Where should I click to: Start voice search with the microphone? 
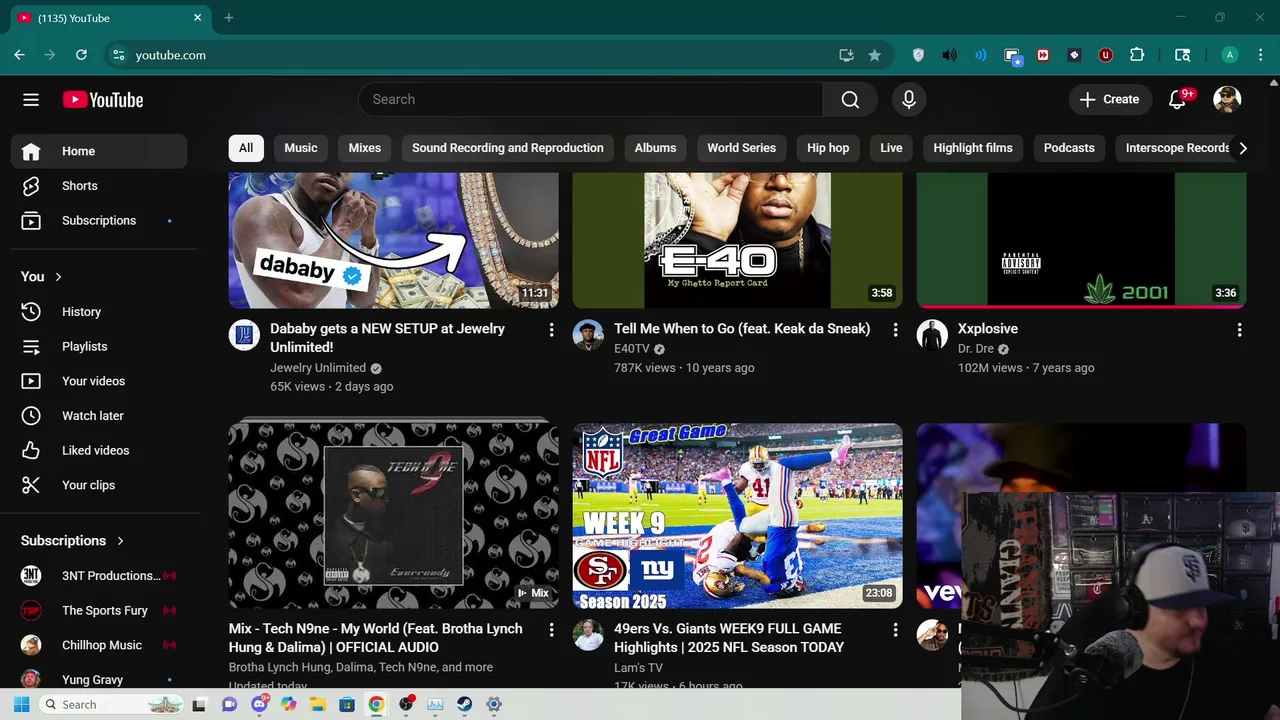909,99
